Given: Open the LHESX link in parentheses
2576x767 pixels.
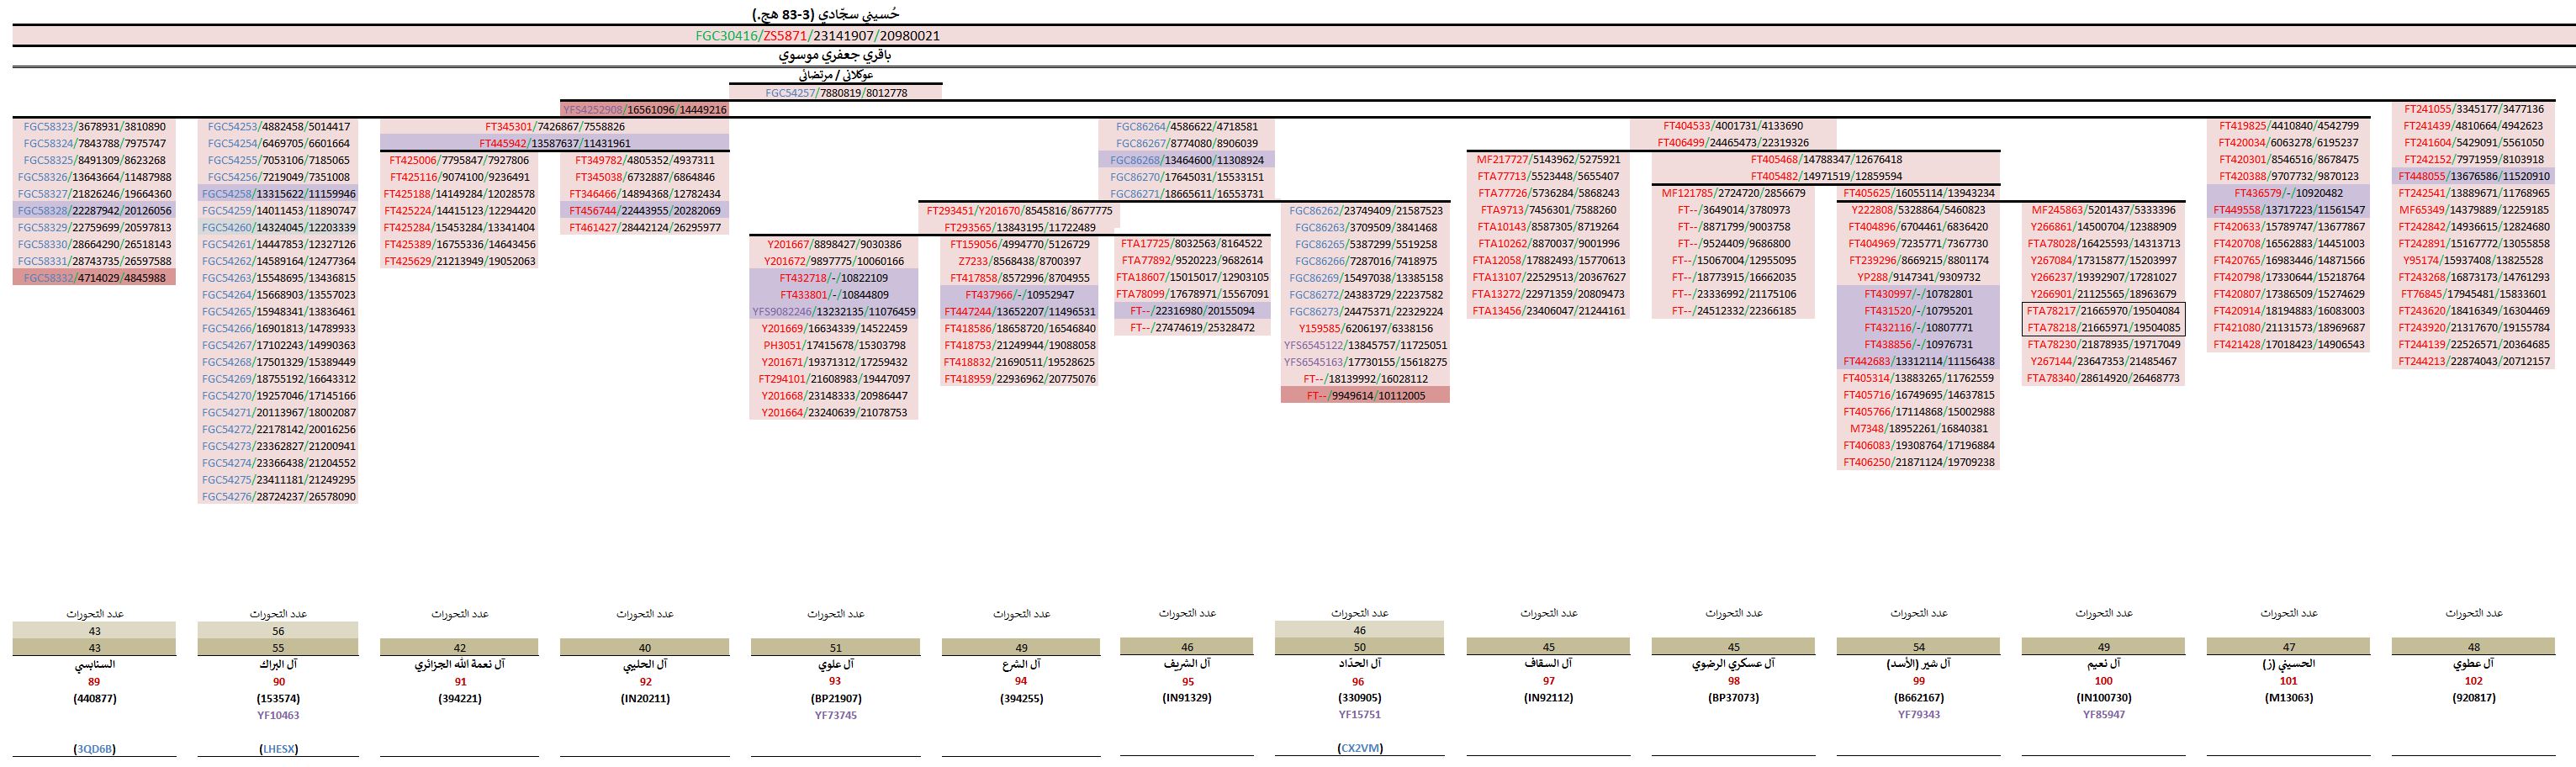Looking at the screenshot, I should (278, 748).
